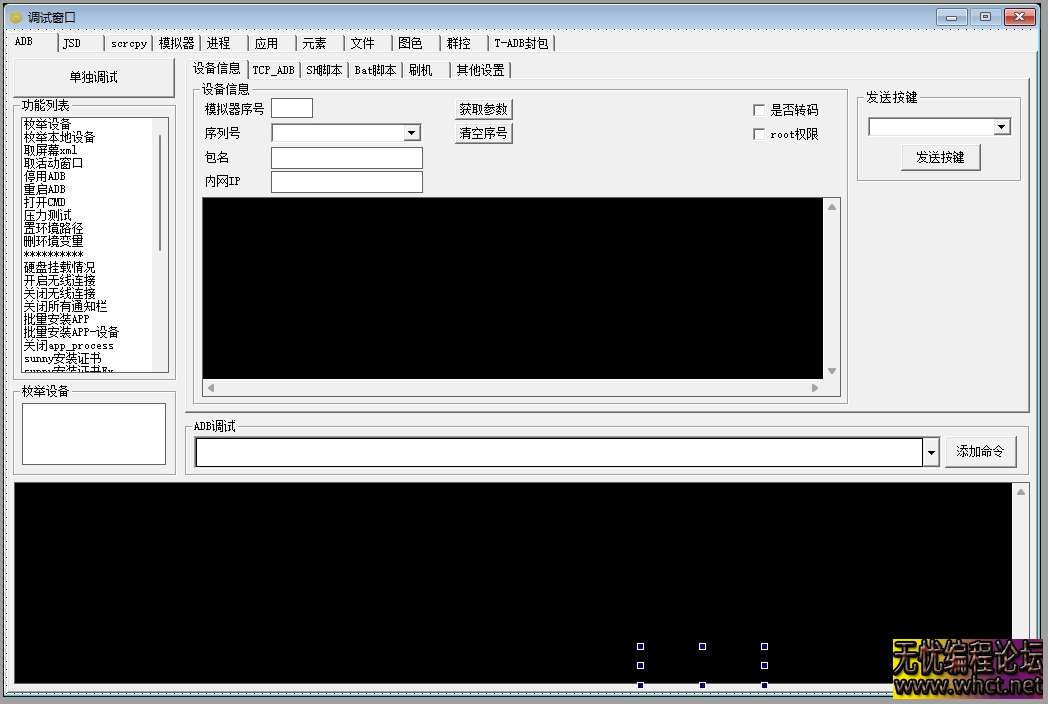
Task: Switch to the 图色 tab
Action: [x=411, y=43]
